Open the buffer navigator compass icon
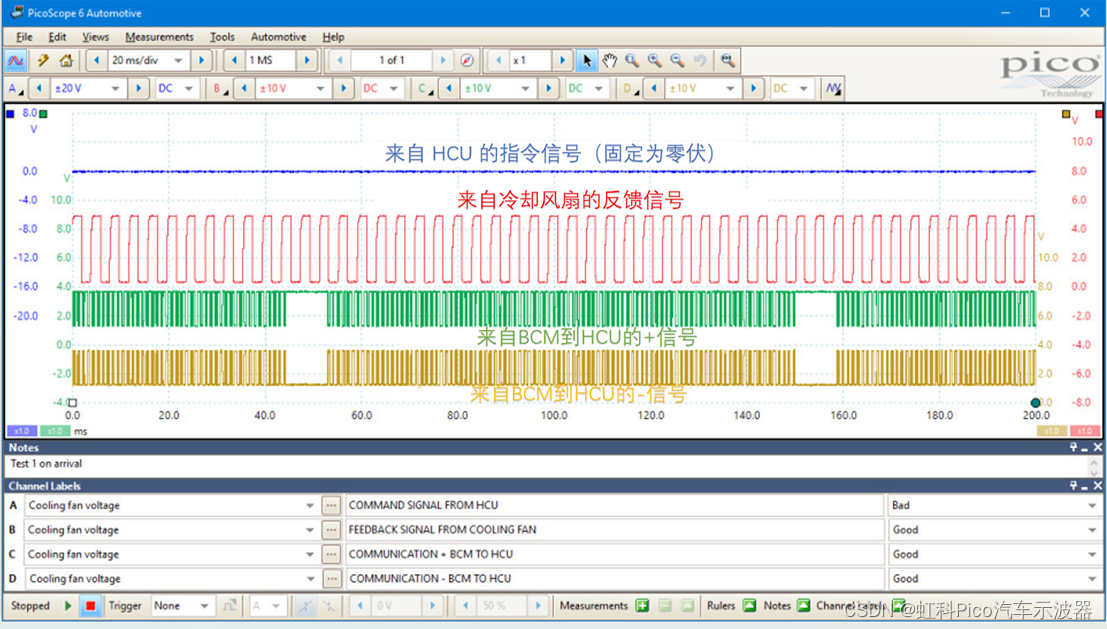Viewport: 1107px width, 629px height. pyautogui.click(x=467, y=61)
